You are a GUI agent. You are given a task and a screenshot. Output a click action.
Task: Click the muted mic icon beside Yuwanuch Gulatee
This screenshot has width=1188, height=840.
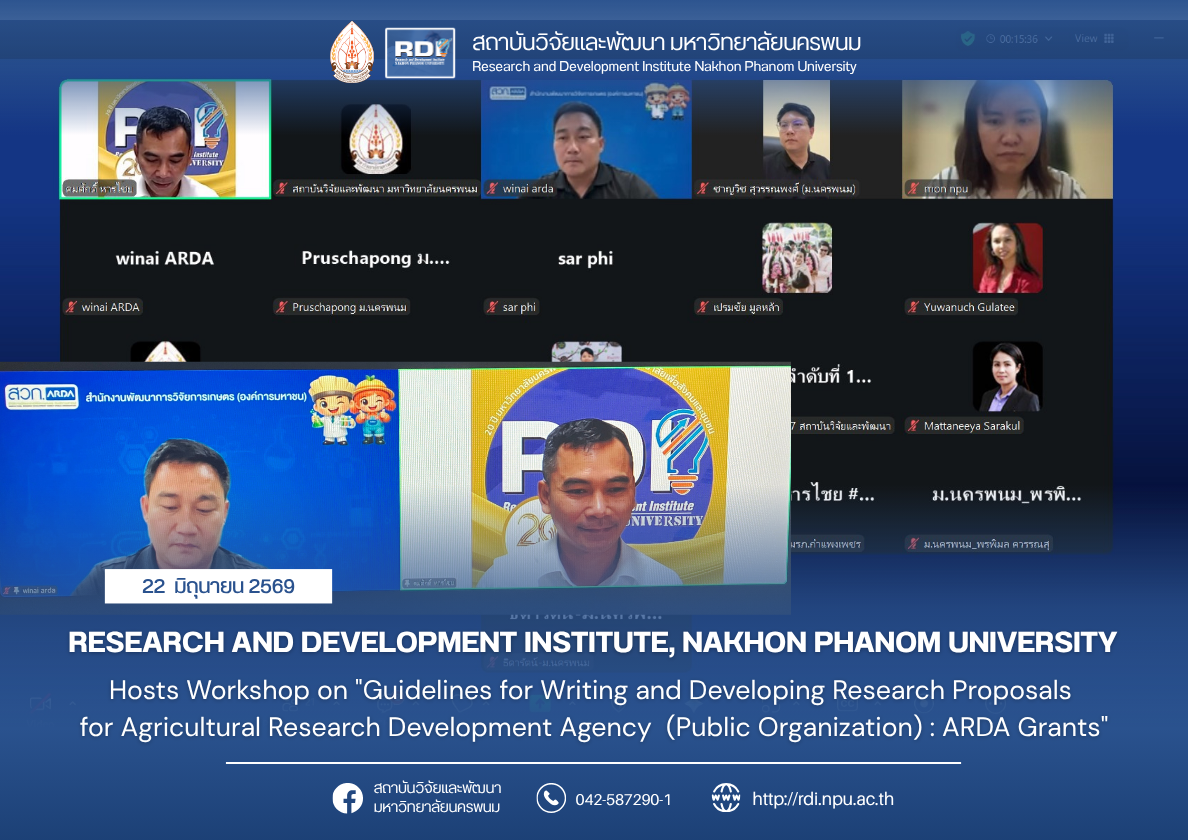coord(914,307)
